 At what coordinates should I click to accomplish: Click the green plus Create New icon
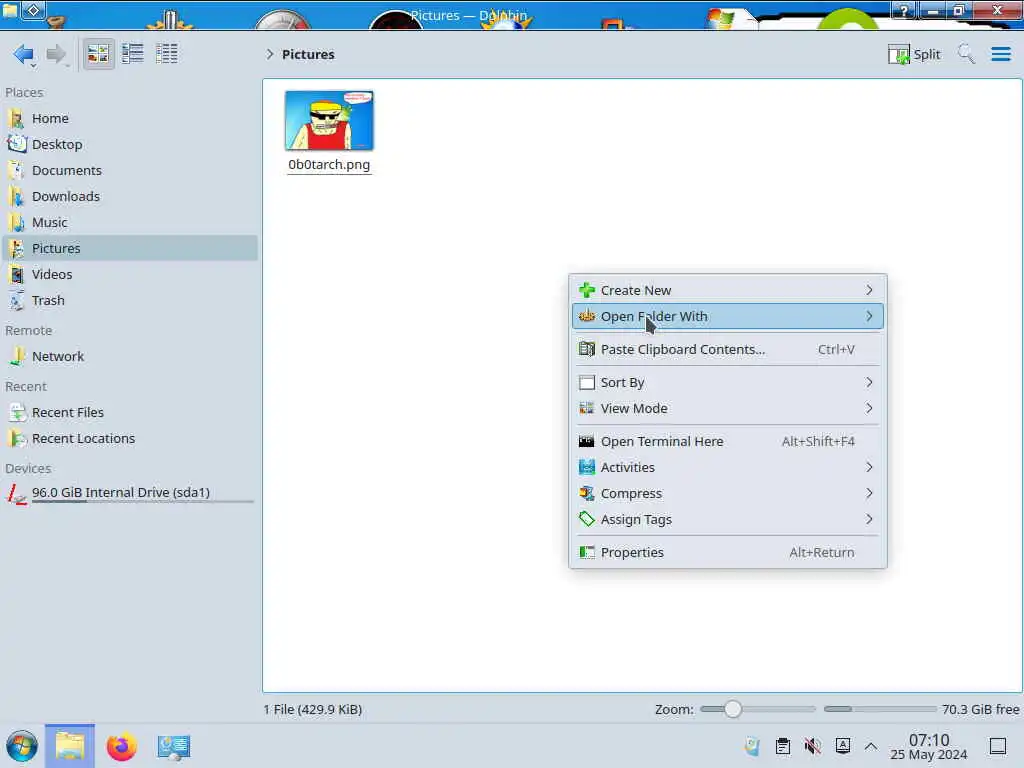[587, 290]
